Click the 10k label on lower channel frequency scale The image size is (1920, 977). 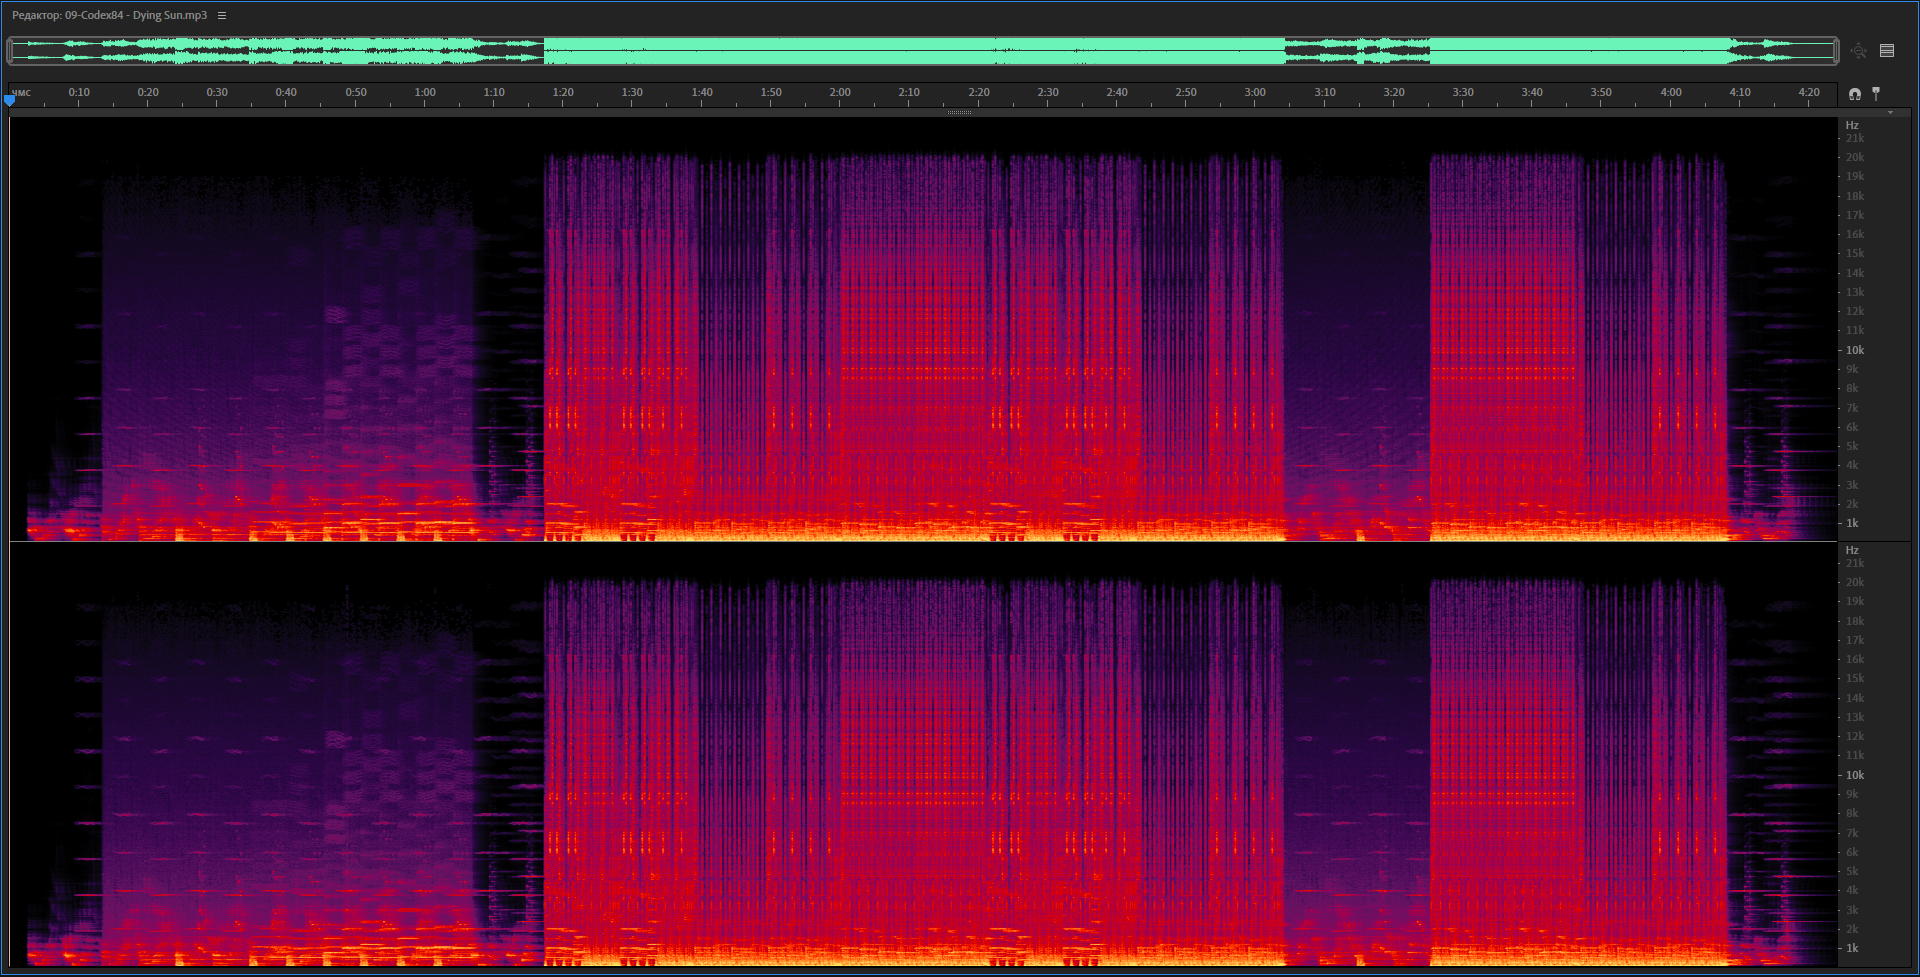[1855, 775]
